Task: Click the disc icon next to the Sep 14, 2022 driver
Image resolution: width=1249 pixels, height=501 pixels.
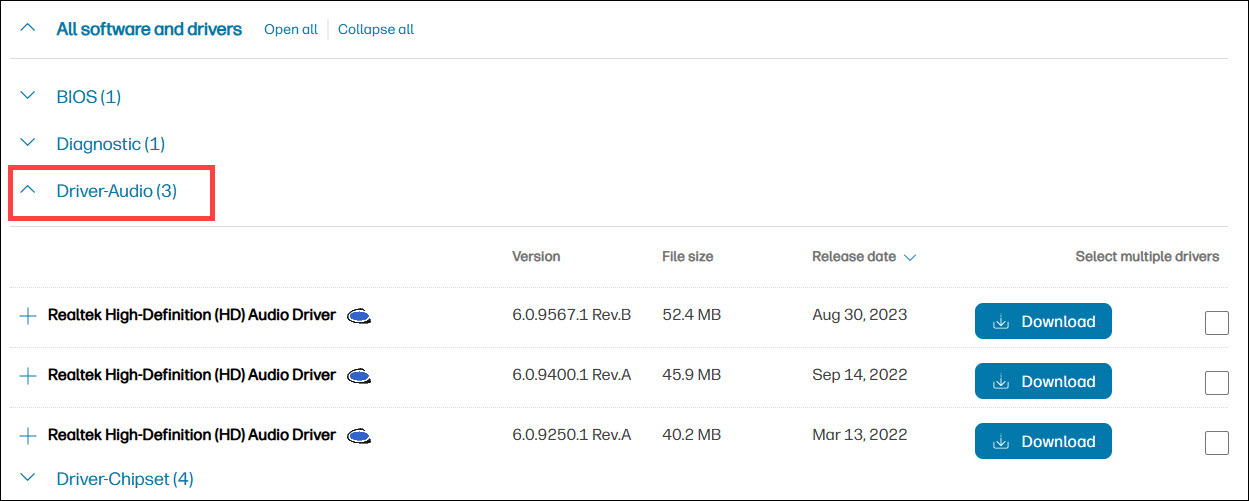Action: point(360,377)
